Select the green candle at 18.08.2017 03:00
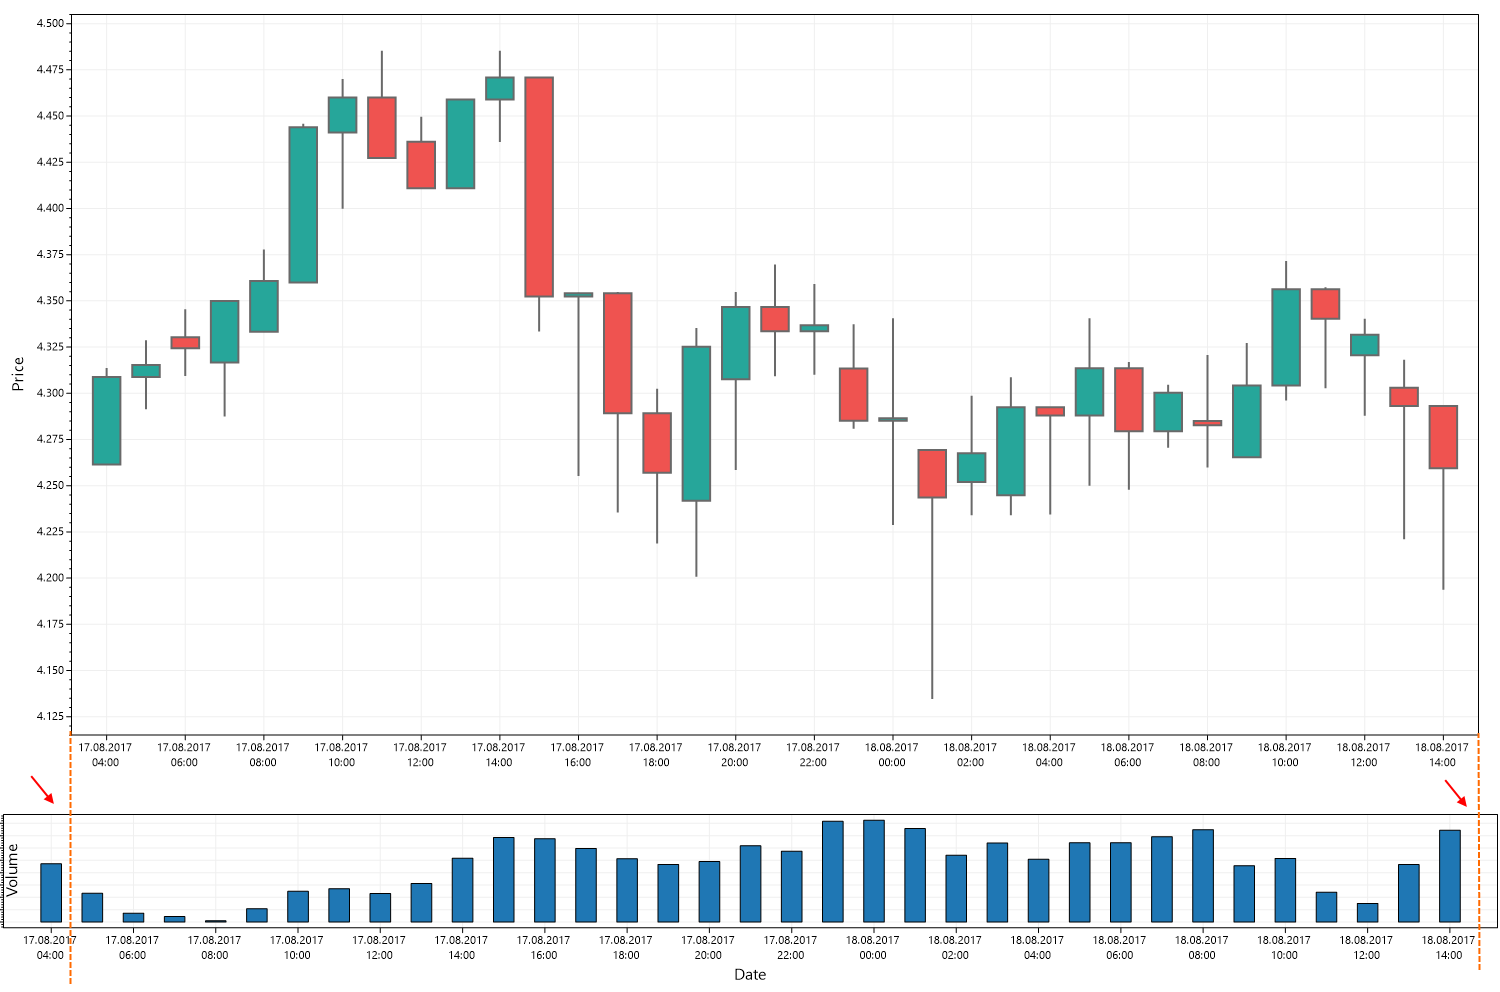 tap(1011, 451)
